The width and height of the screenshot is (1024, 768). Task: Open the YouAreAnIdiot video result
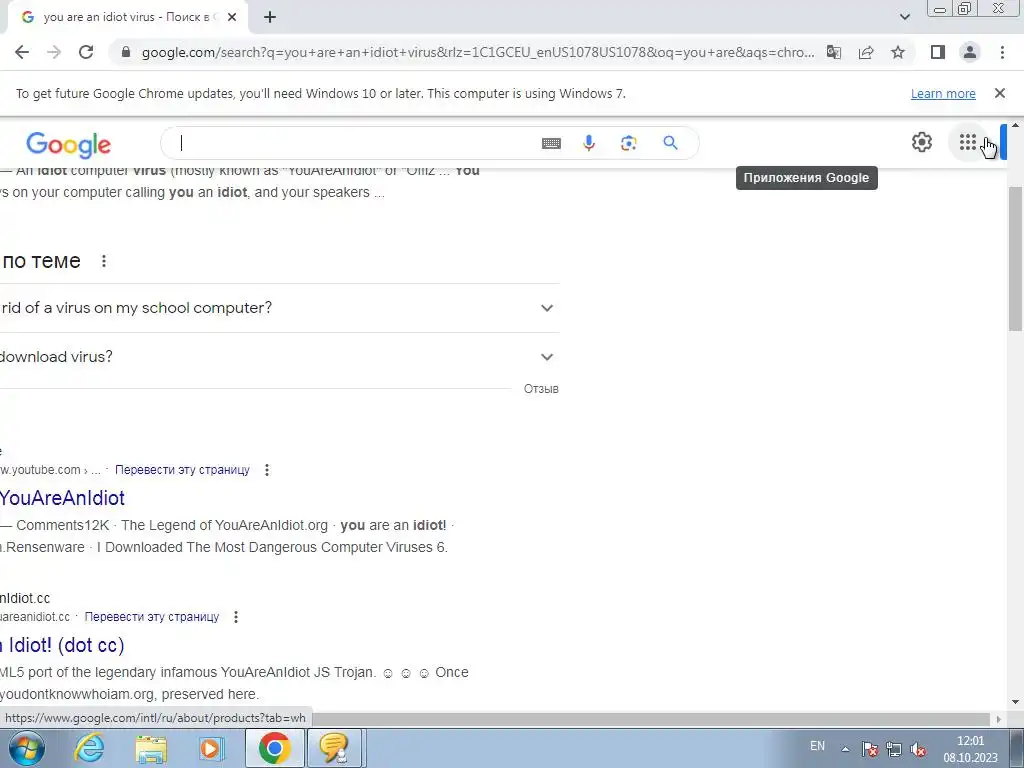point(62,498)
